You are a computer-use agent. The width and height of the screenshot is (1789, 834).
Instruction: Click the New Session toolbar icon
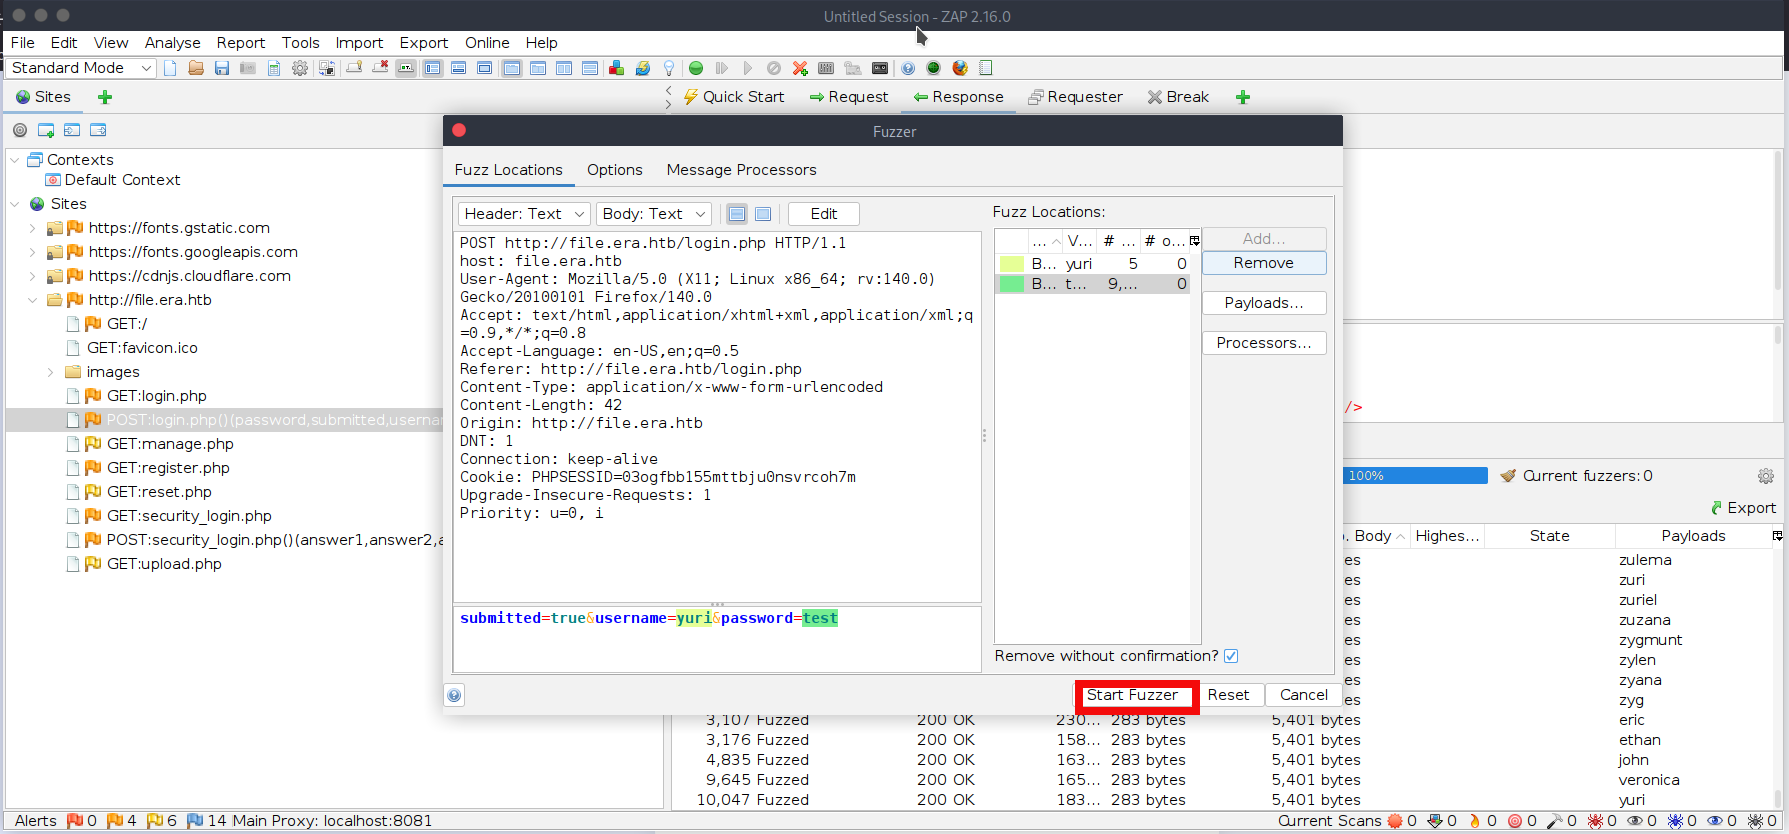coord(170,68)
